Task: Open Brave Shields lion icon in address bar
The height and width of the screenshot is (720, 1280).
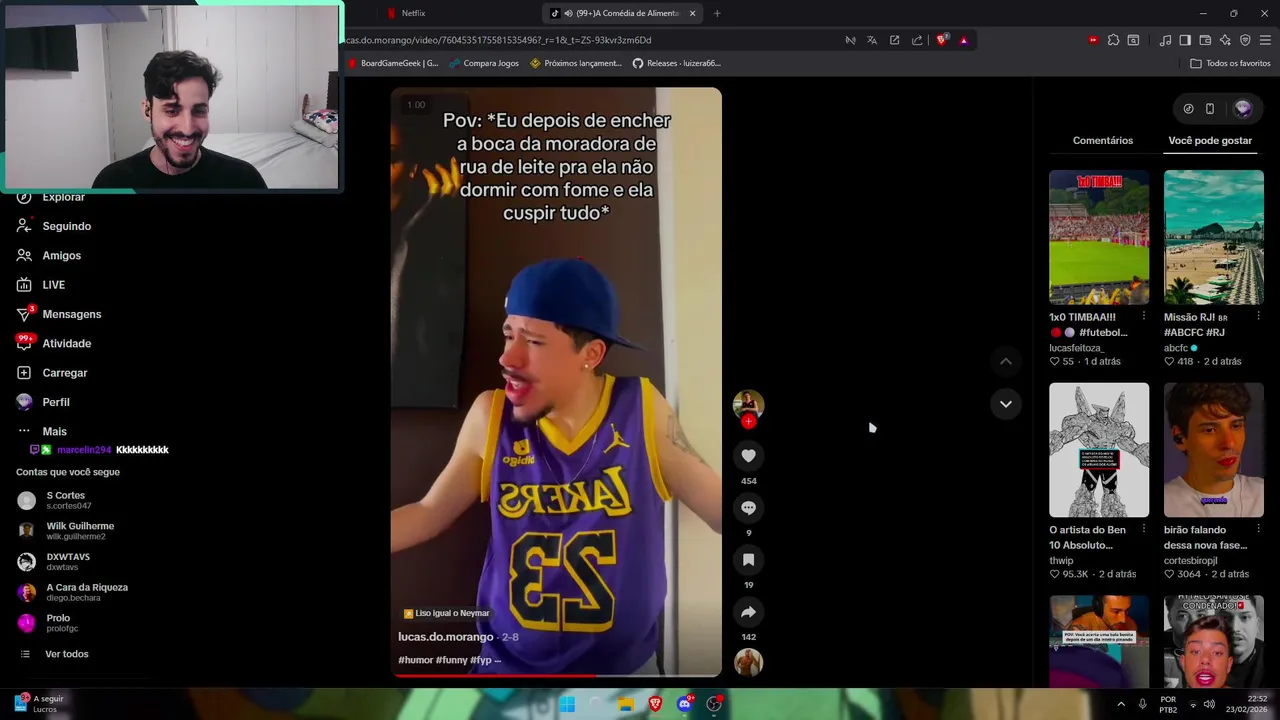Action: (x=941, y=40)
